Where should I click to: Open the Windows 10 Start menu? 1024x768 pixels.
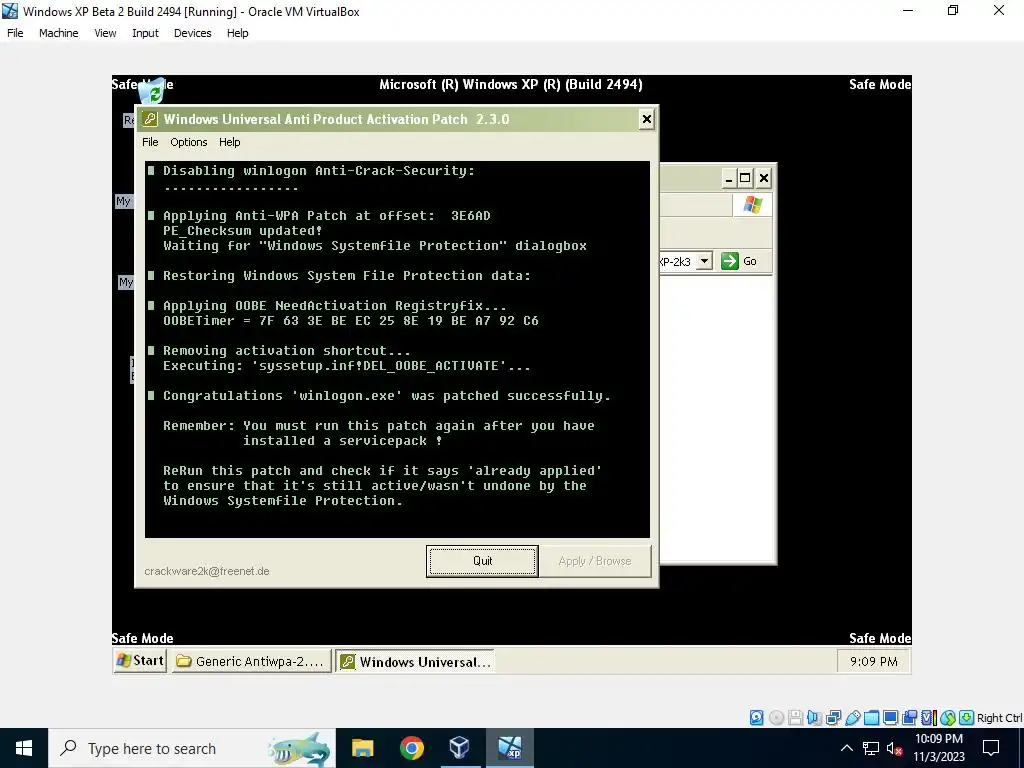[24, 748]
